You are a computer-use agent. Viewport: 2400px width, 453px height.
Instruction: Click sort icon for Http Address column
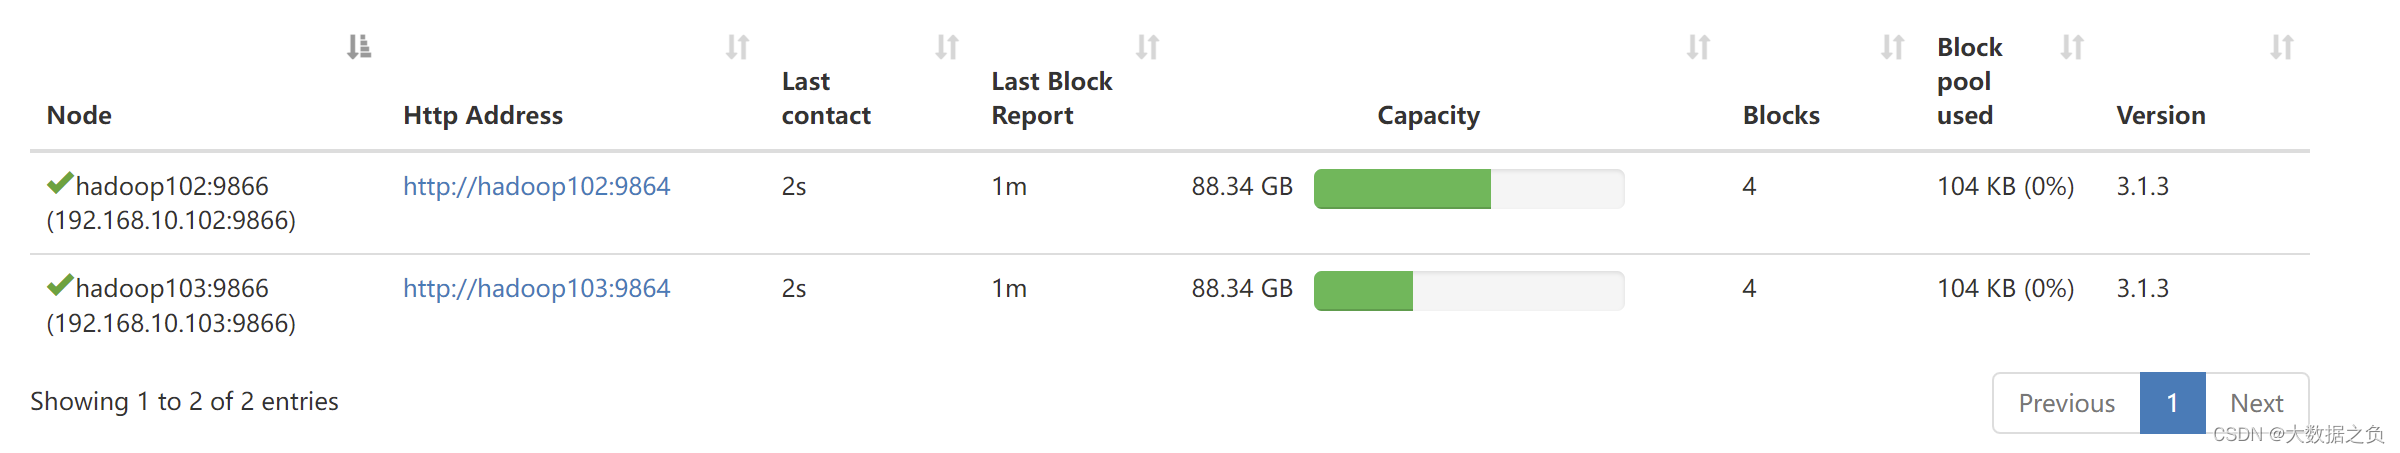[738, 47]
